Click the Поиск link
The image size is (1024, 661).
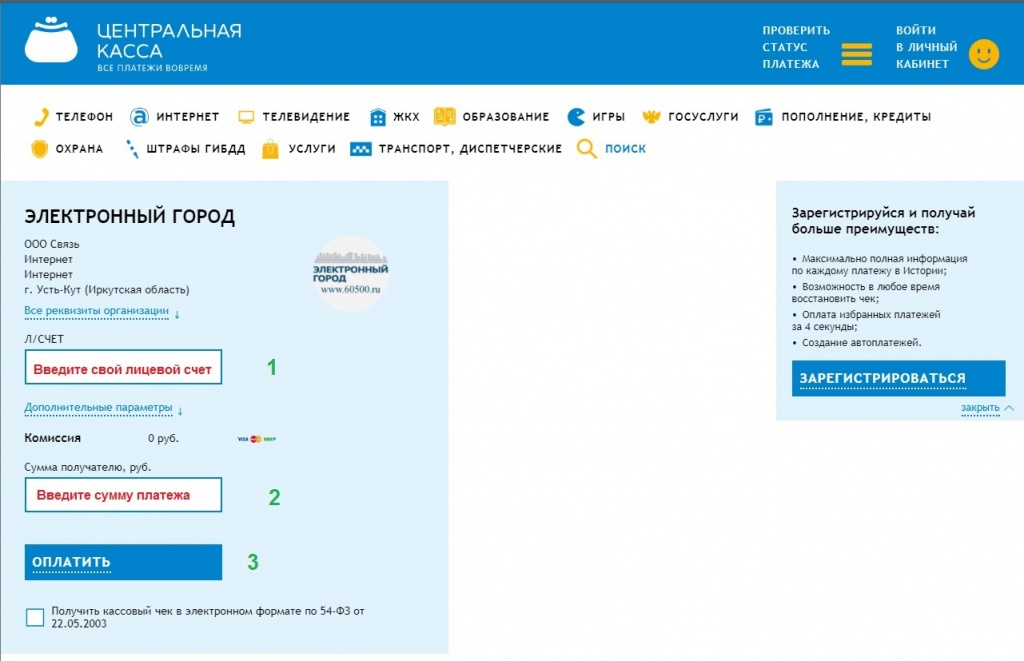(625, 148)
